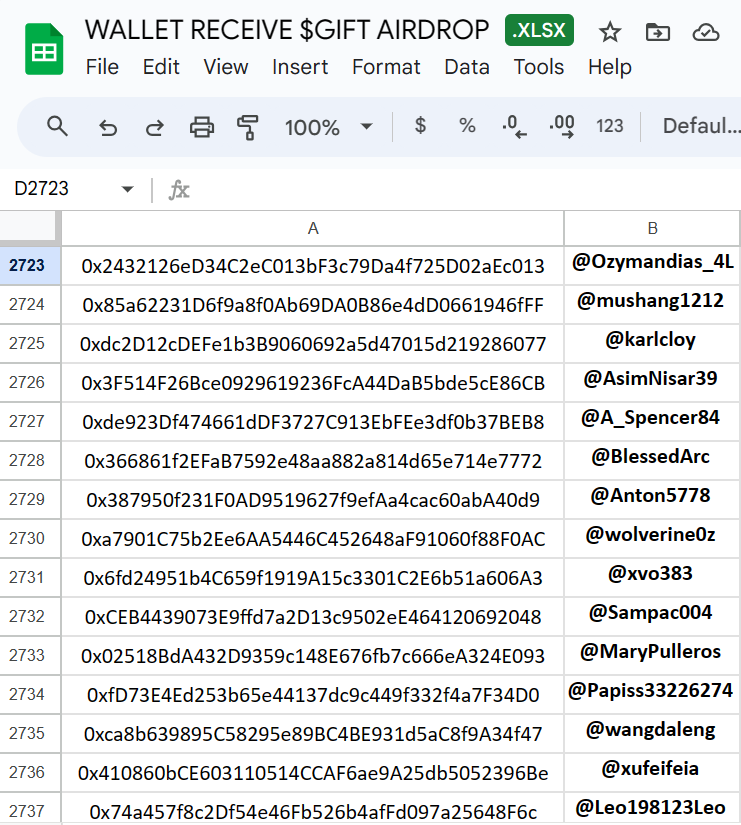Select cell containing @AsimNisar39

click(652, 383)
